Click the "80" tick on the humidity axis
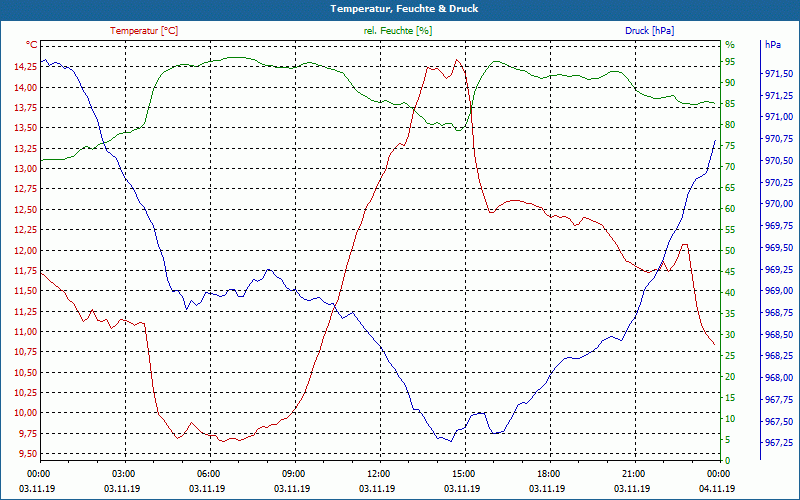800x500 pixels. (730, 124)
